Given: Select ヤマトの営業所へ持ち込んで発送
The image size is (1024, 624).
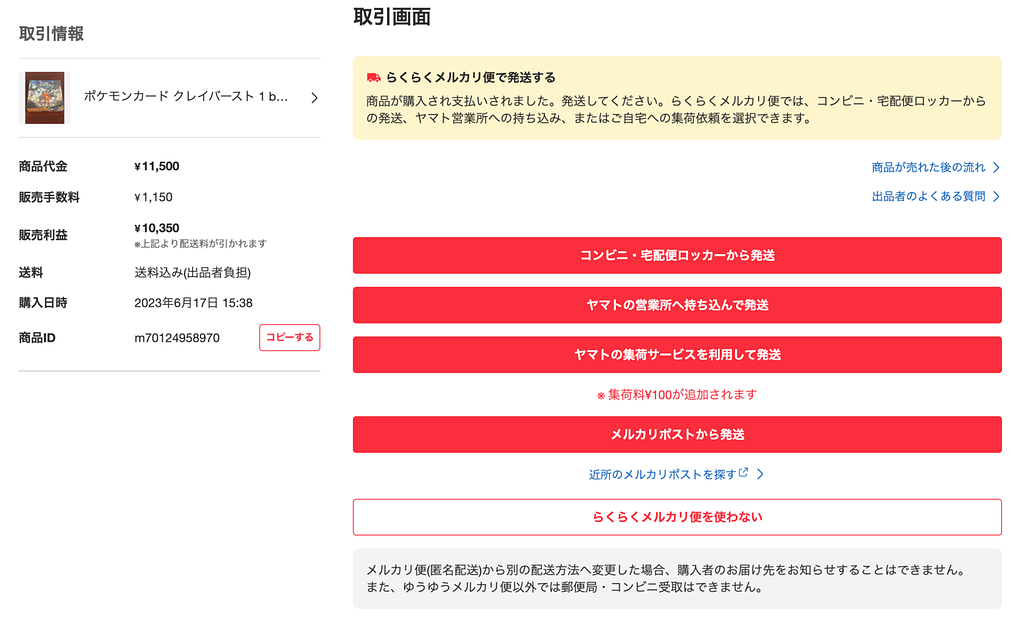Looking at the screenshot, I should tap(676, 305).
